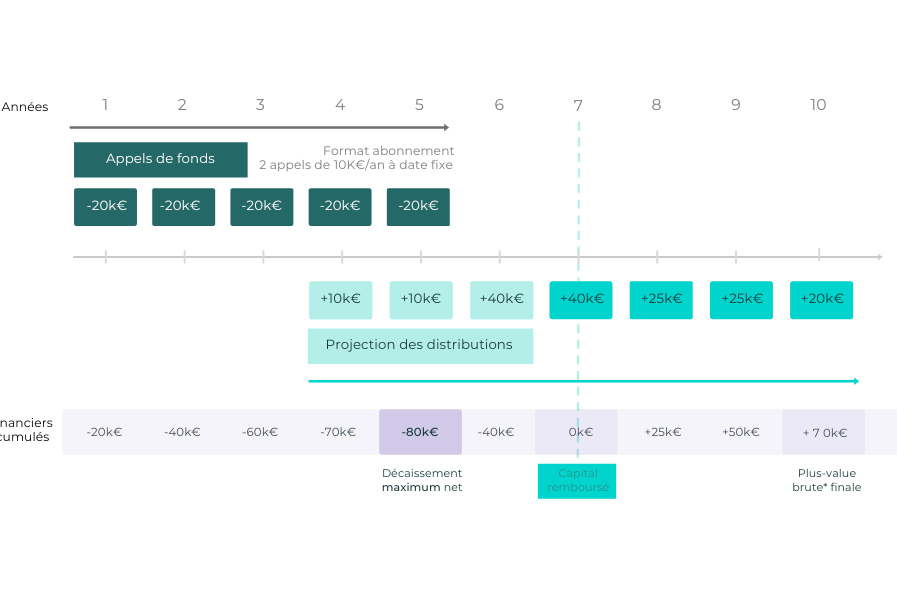Screen dimensions: 897x600
Task: Click the "Capital remboursé" turquoise label
Action: [x=577, y=481]
